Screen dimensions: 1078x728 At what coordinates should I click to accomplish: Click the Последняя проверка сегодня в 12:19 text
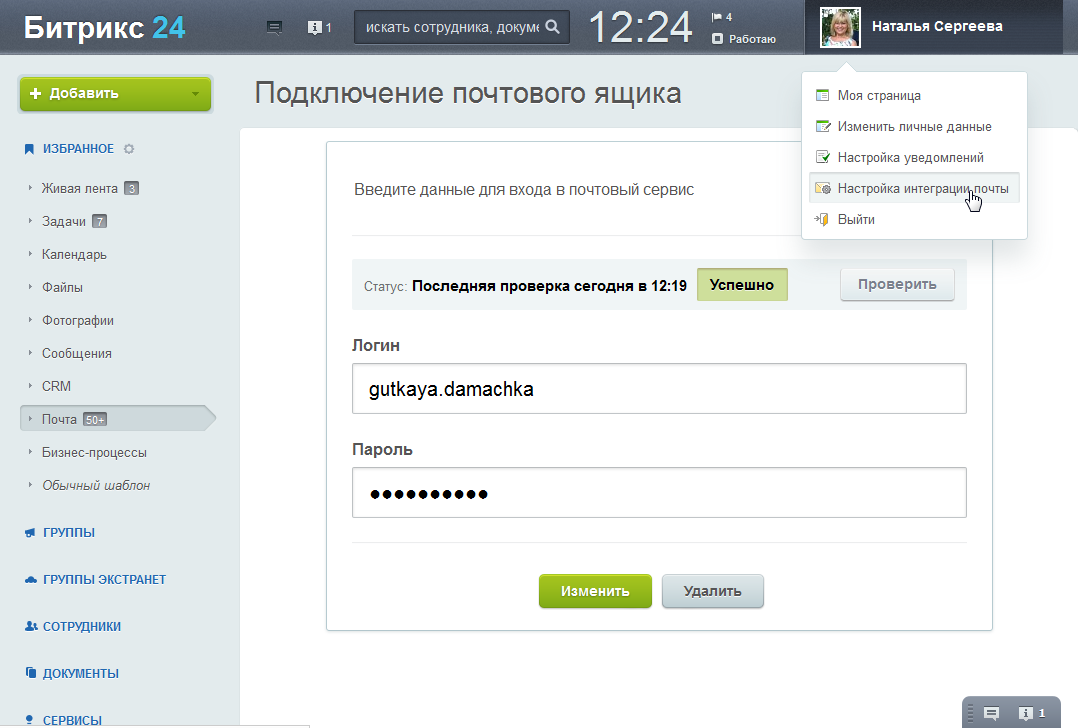[x=549, y=286]
